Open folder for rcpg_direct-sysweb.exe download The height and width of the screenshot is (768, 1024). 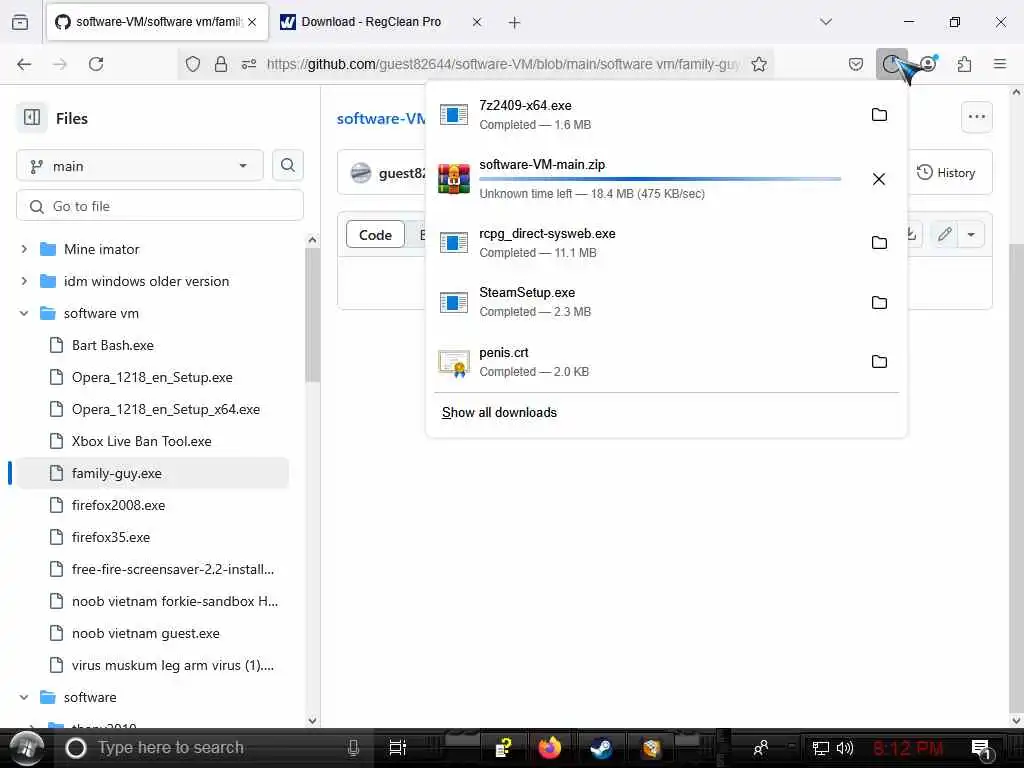tap(879, 243)
